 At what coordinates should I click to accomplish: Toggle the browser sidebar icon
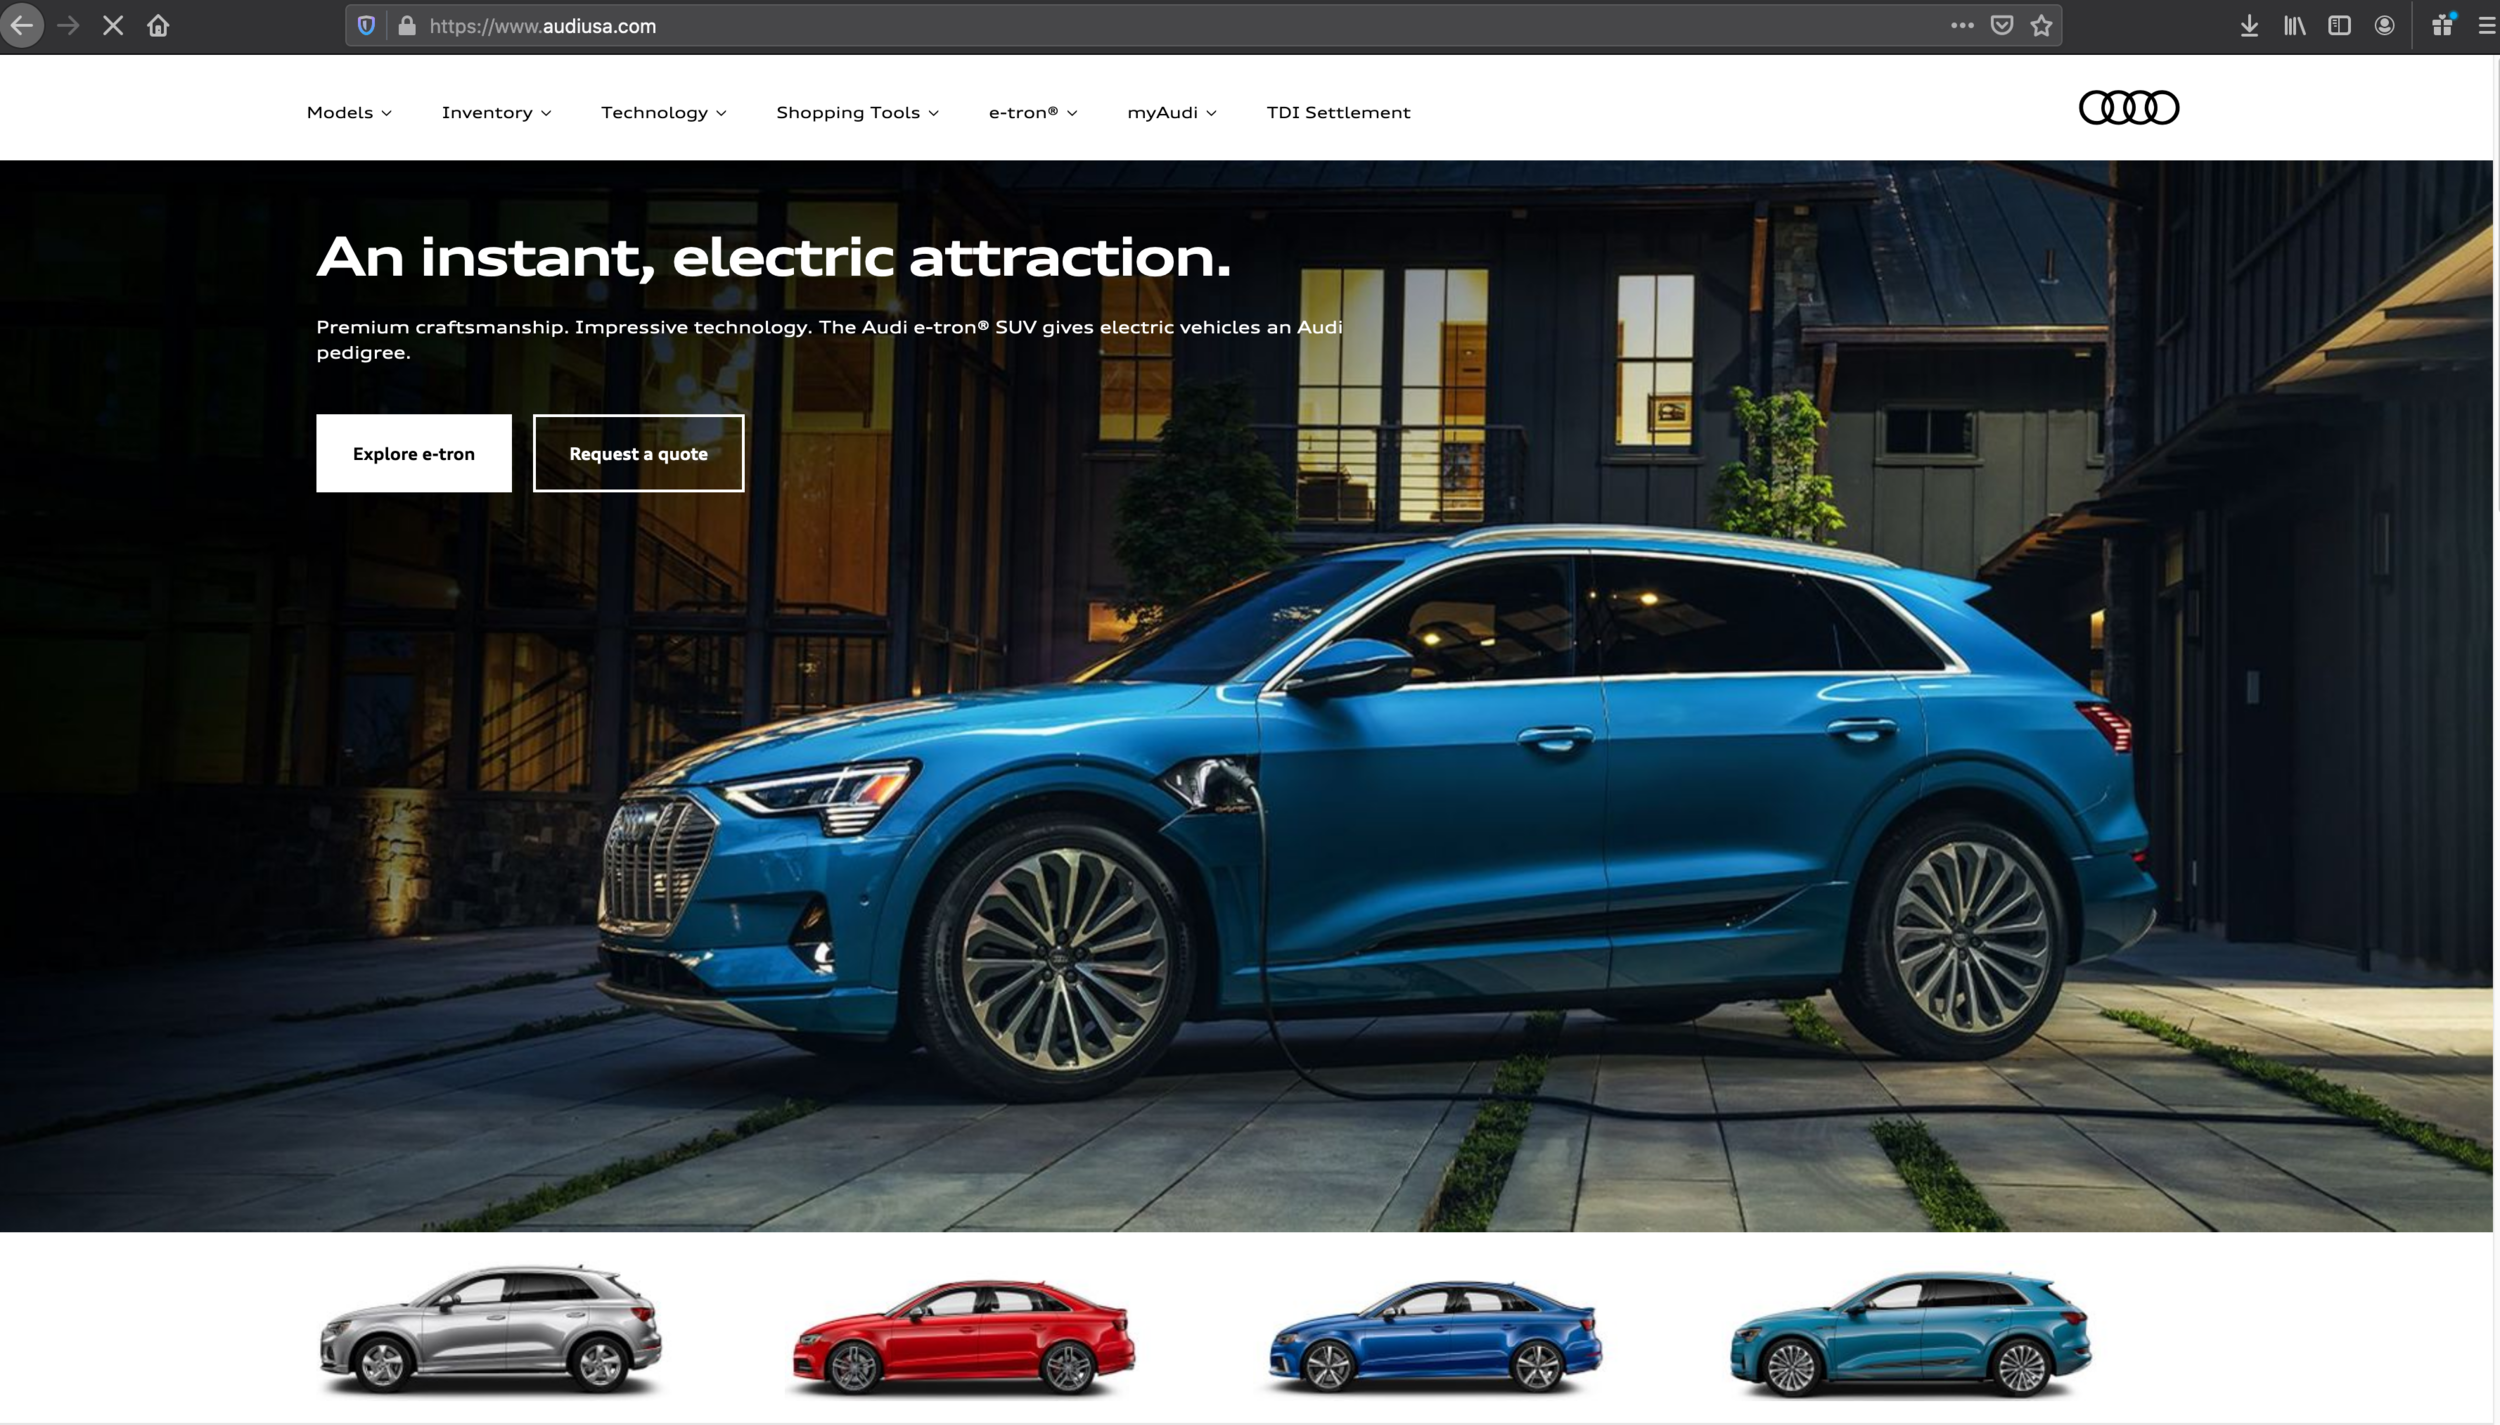2340,25
